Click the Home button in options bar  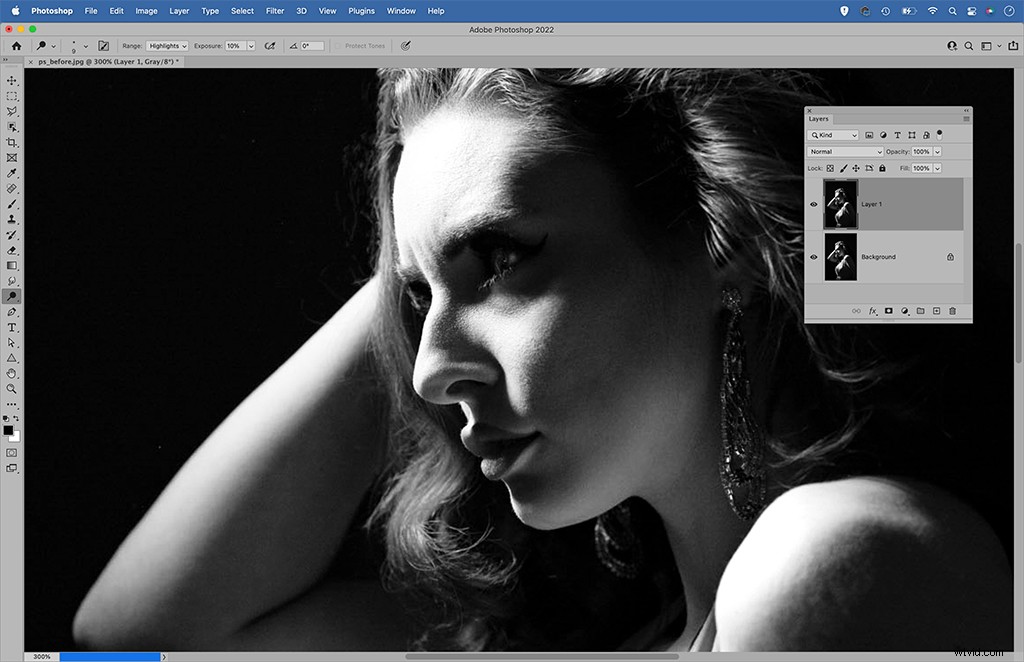point(16,45)
